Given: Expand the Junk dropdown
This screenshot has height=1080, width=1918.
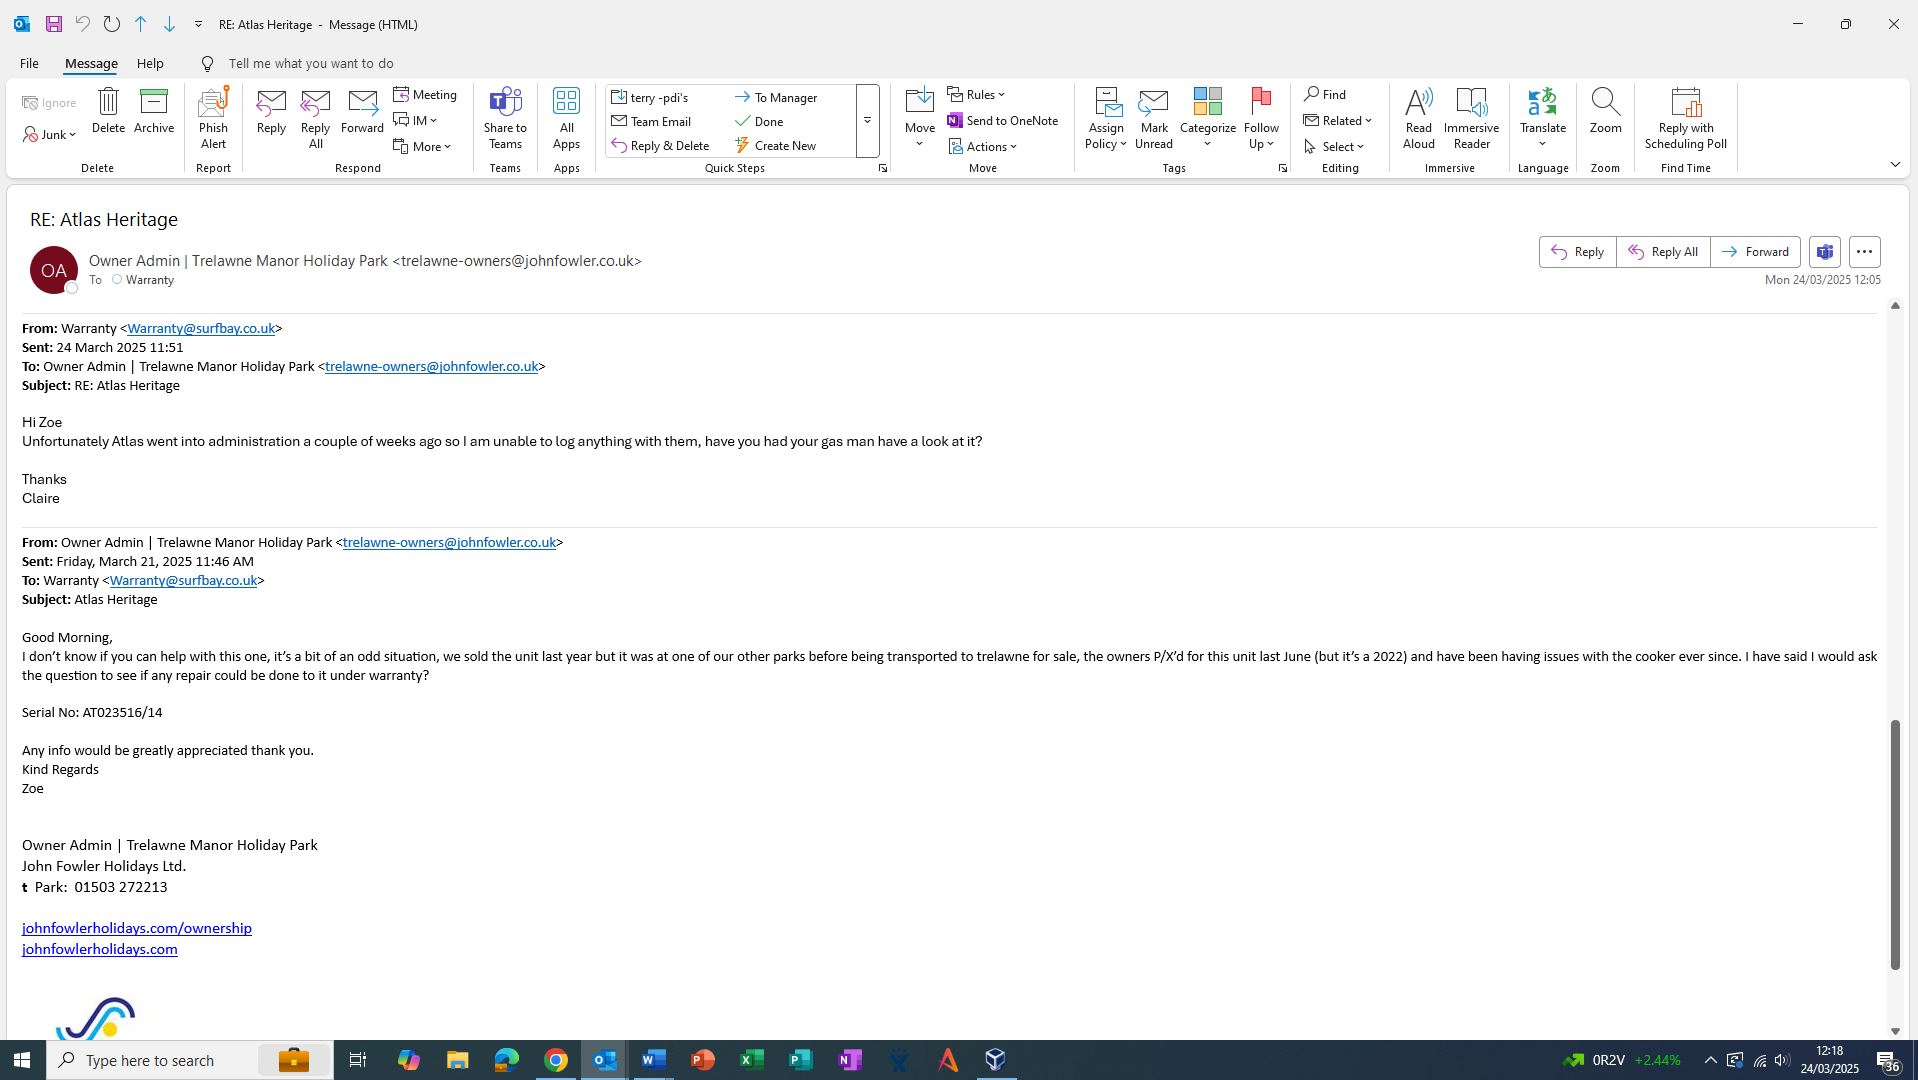Looking at the screenshot, I should (x=50, y=134).
